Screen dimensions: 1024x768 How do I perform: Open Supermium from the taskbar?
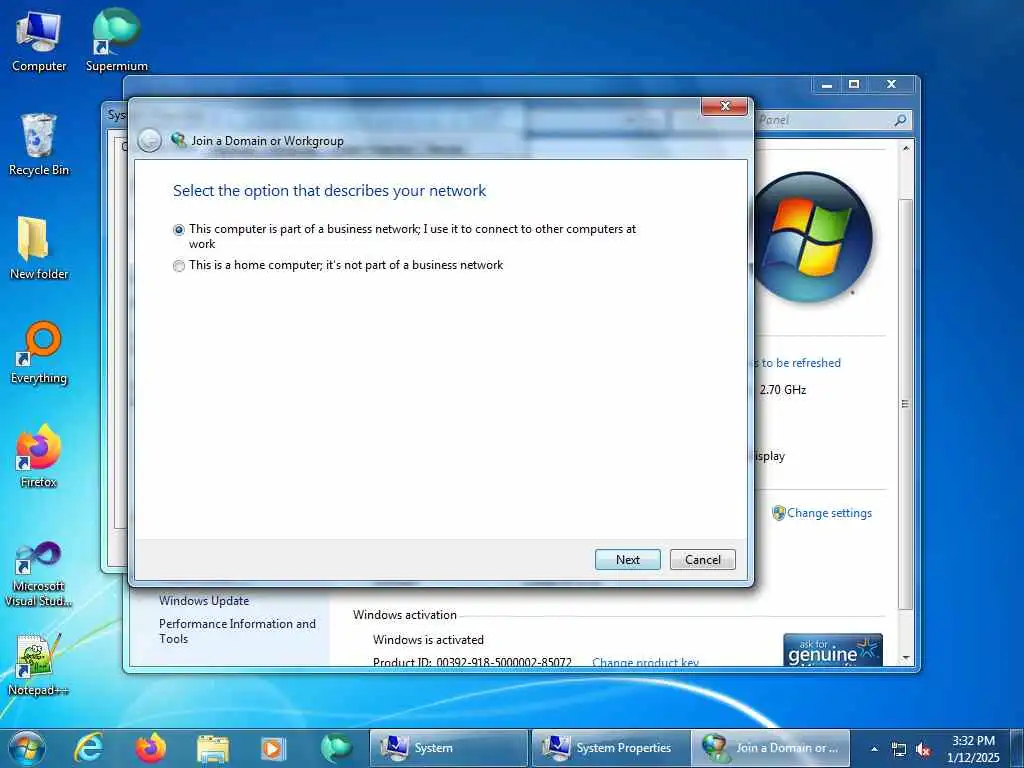pos(336,748)
